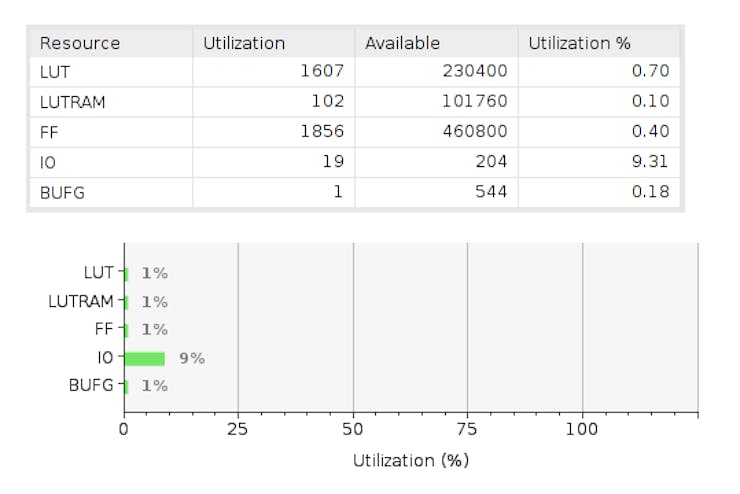
Task: Click the Available column header
Action: click(x=402, y=43)
